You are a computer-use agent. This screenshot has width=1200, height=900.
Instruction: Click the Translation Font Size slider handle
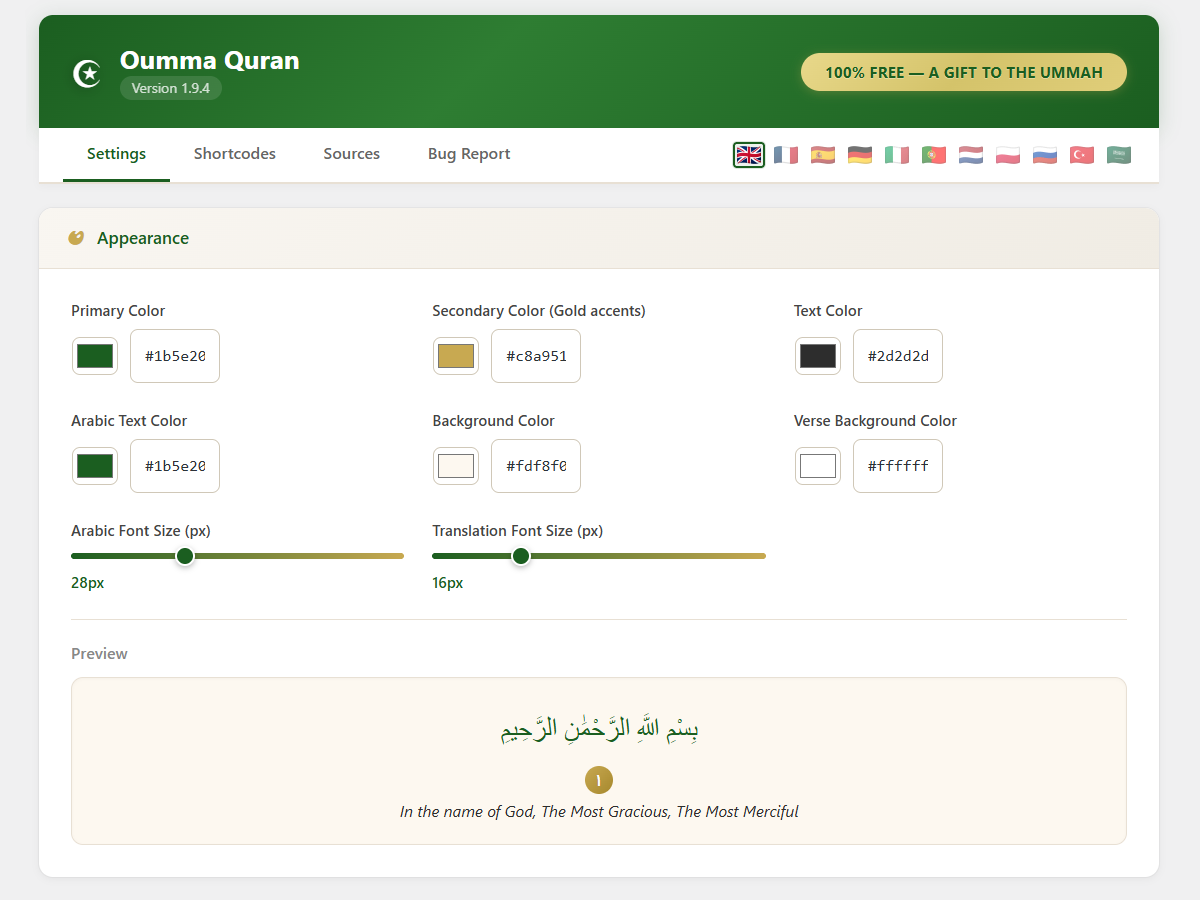(521, 556)
